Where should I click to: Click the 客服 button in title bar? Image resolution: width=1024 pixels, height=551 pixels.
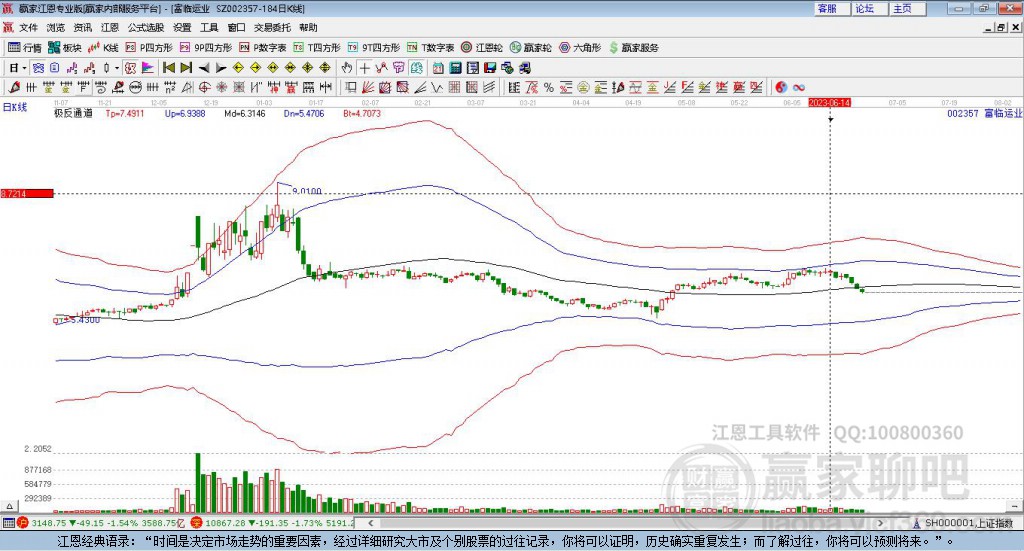(833, 8)
